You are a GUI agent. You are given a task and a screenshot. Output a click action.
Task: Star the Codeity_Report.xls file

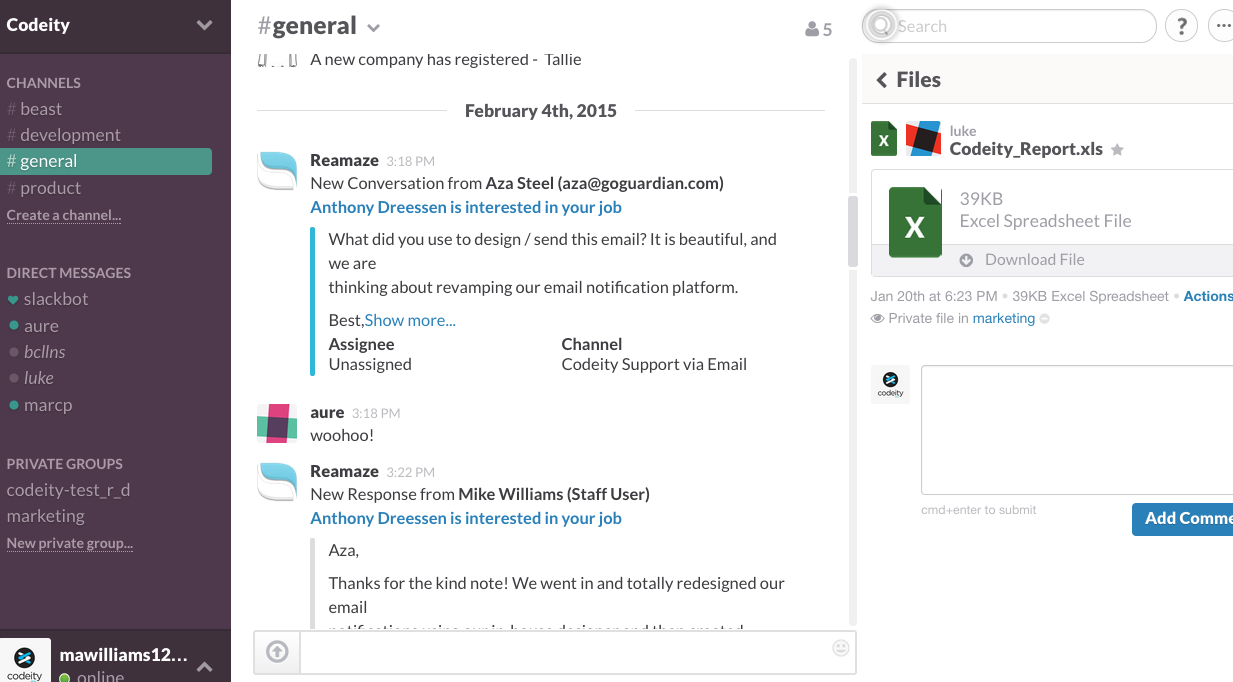(x=1118, y=150)
